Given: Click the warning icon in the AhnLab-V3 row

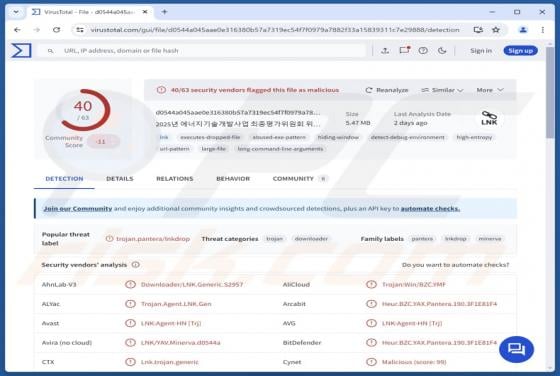Looking at the screenshot, I should (130, 284).
